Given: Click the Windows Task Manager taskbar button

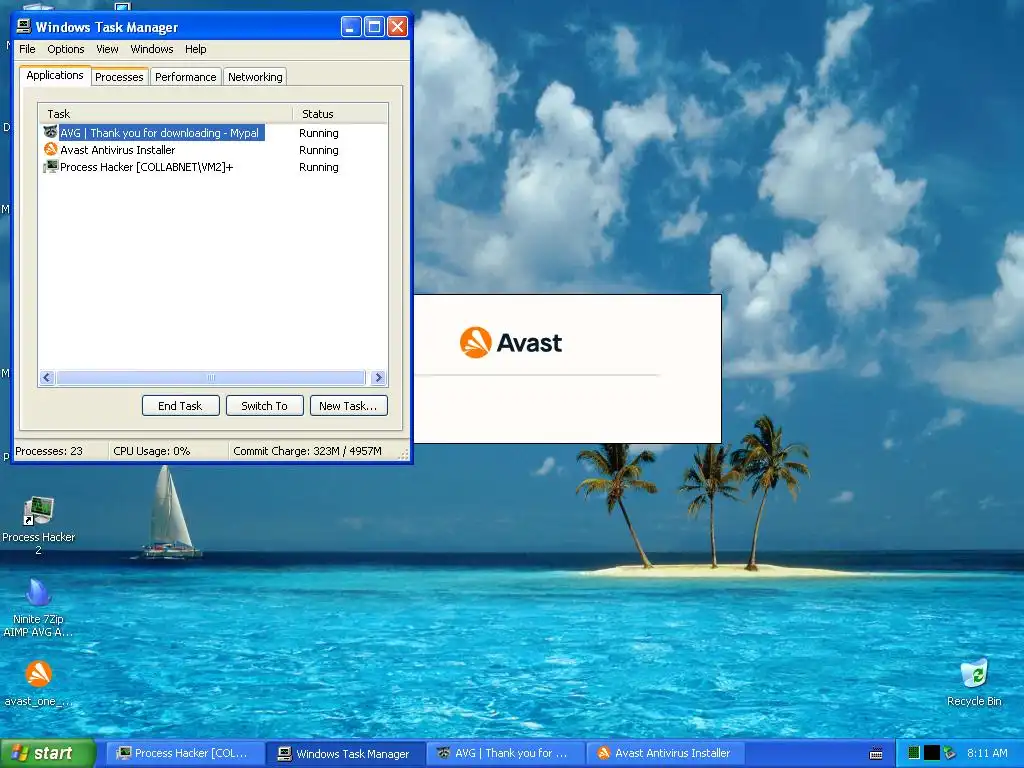Looking at the screenshot, I should click(x=345, y=753).
